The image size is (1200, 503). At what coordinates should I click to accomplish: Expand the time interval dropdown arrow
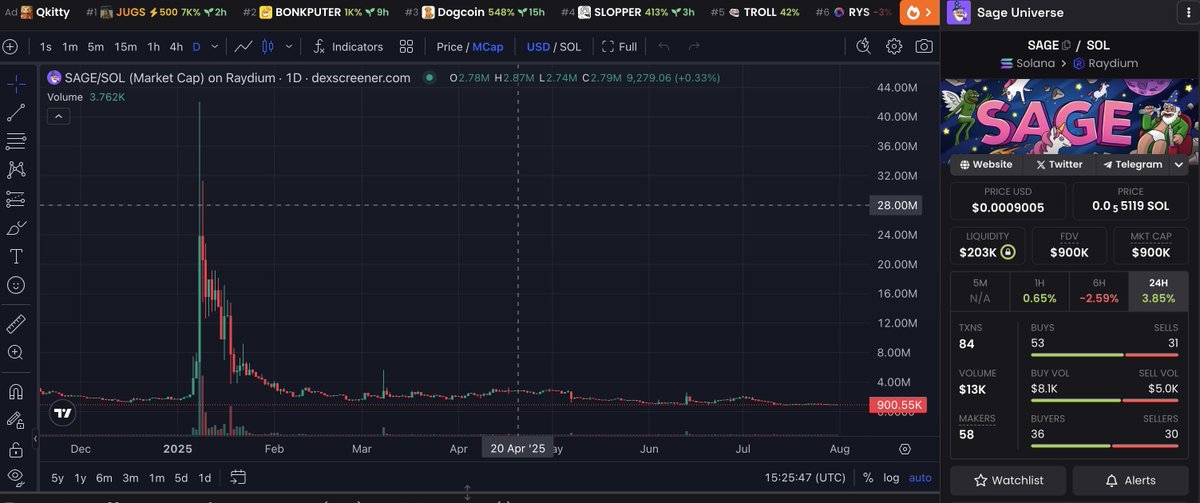click(213, 47)
